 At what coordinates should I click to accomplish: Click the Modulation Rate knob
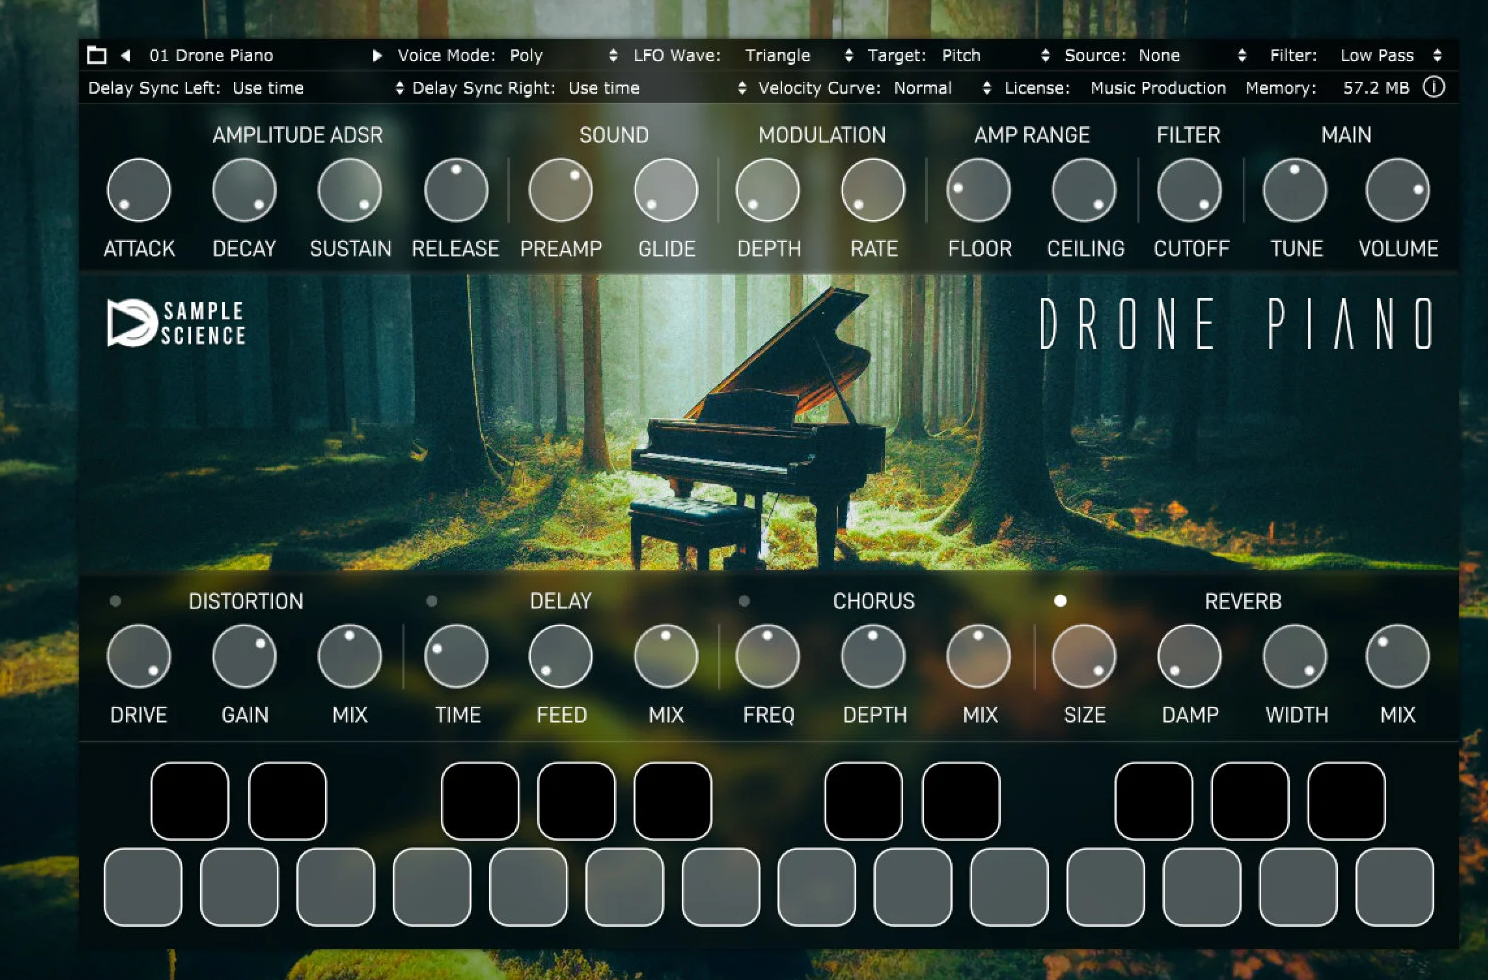[873, 190]
